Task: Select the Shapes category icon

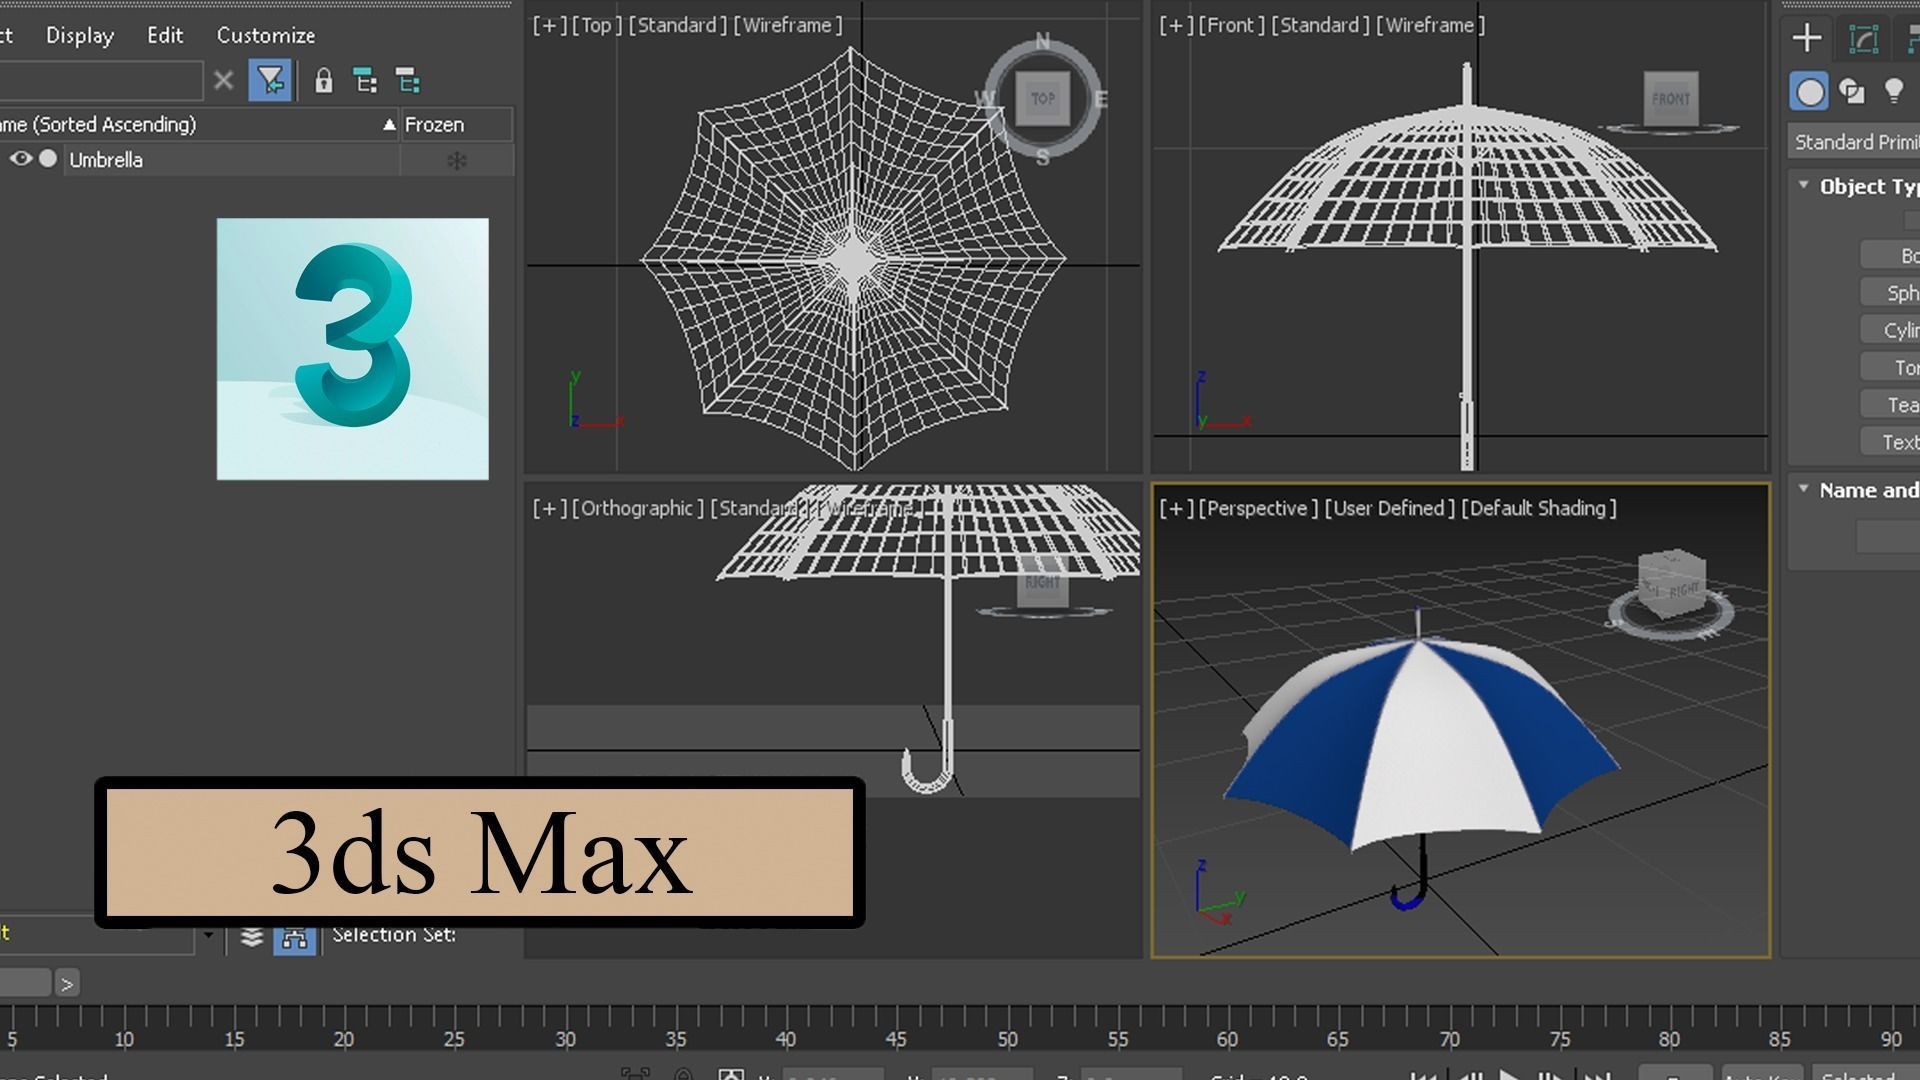Action: [x=1852, y=93]
